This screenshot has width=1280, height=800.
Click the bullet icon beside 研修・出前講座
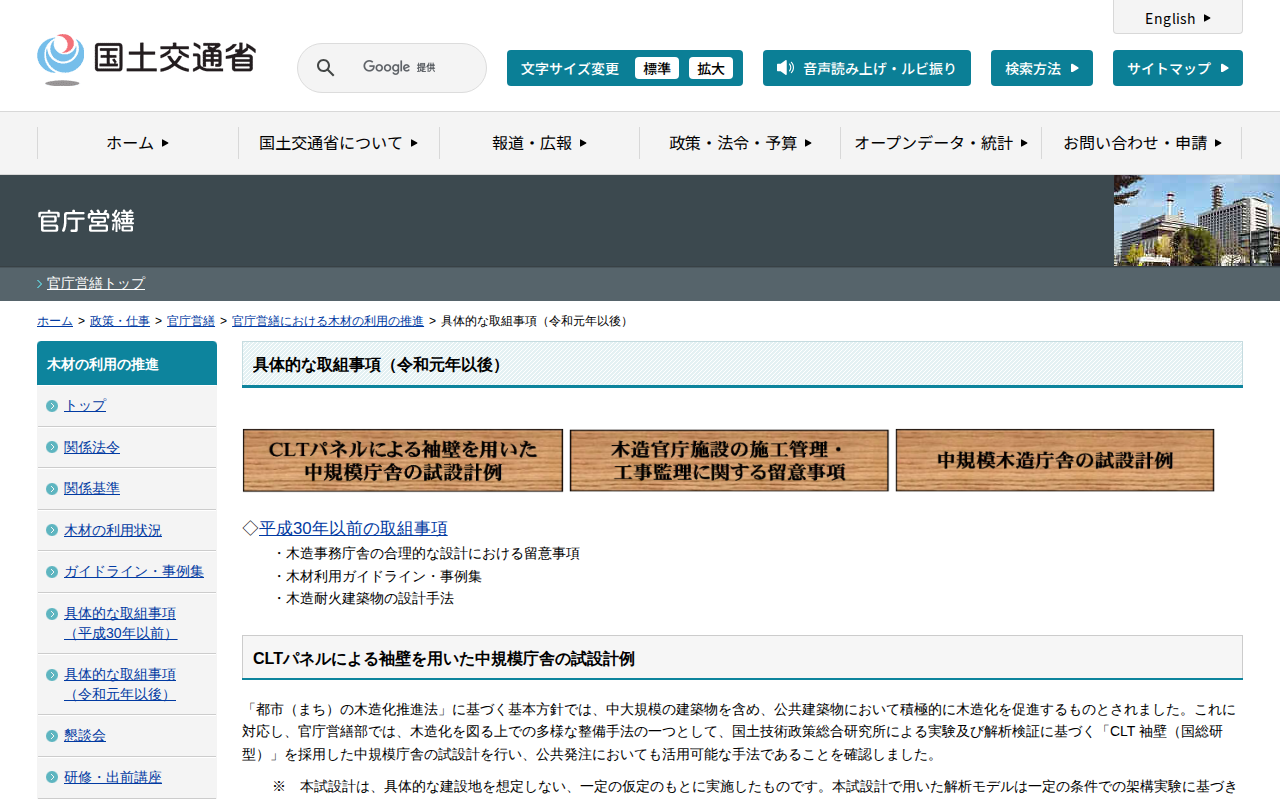pos(52,778)
